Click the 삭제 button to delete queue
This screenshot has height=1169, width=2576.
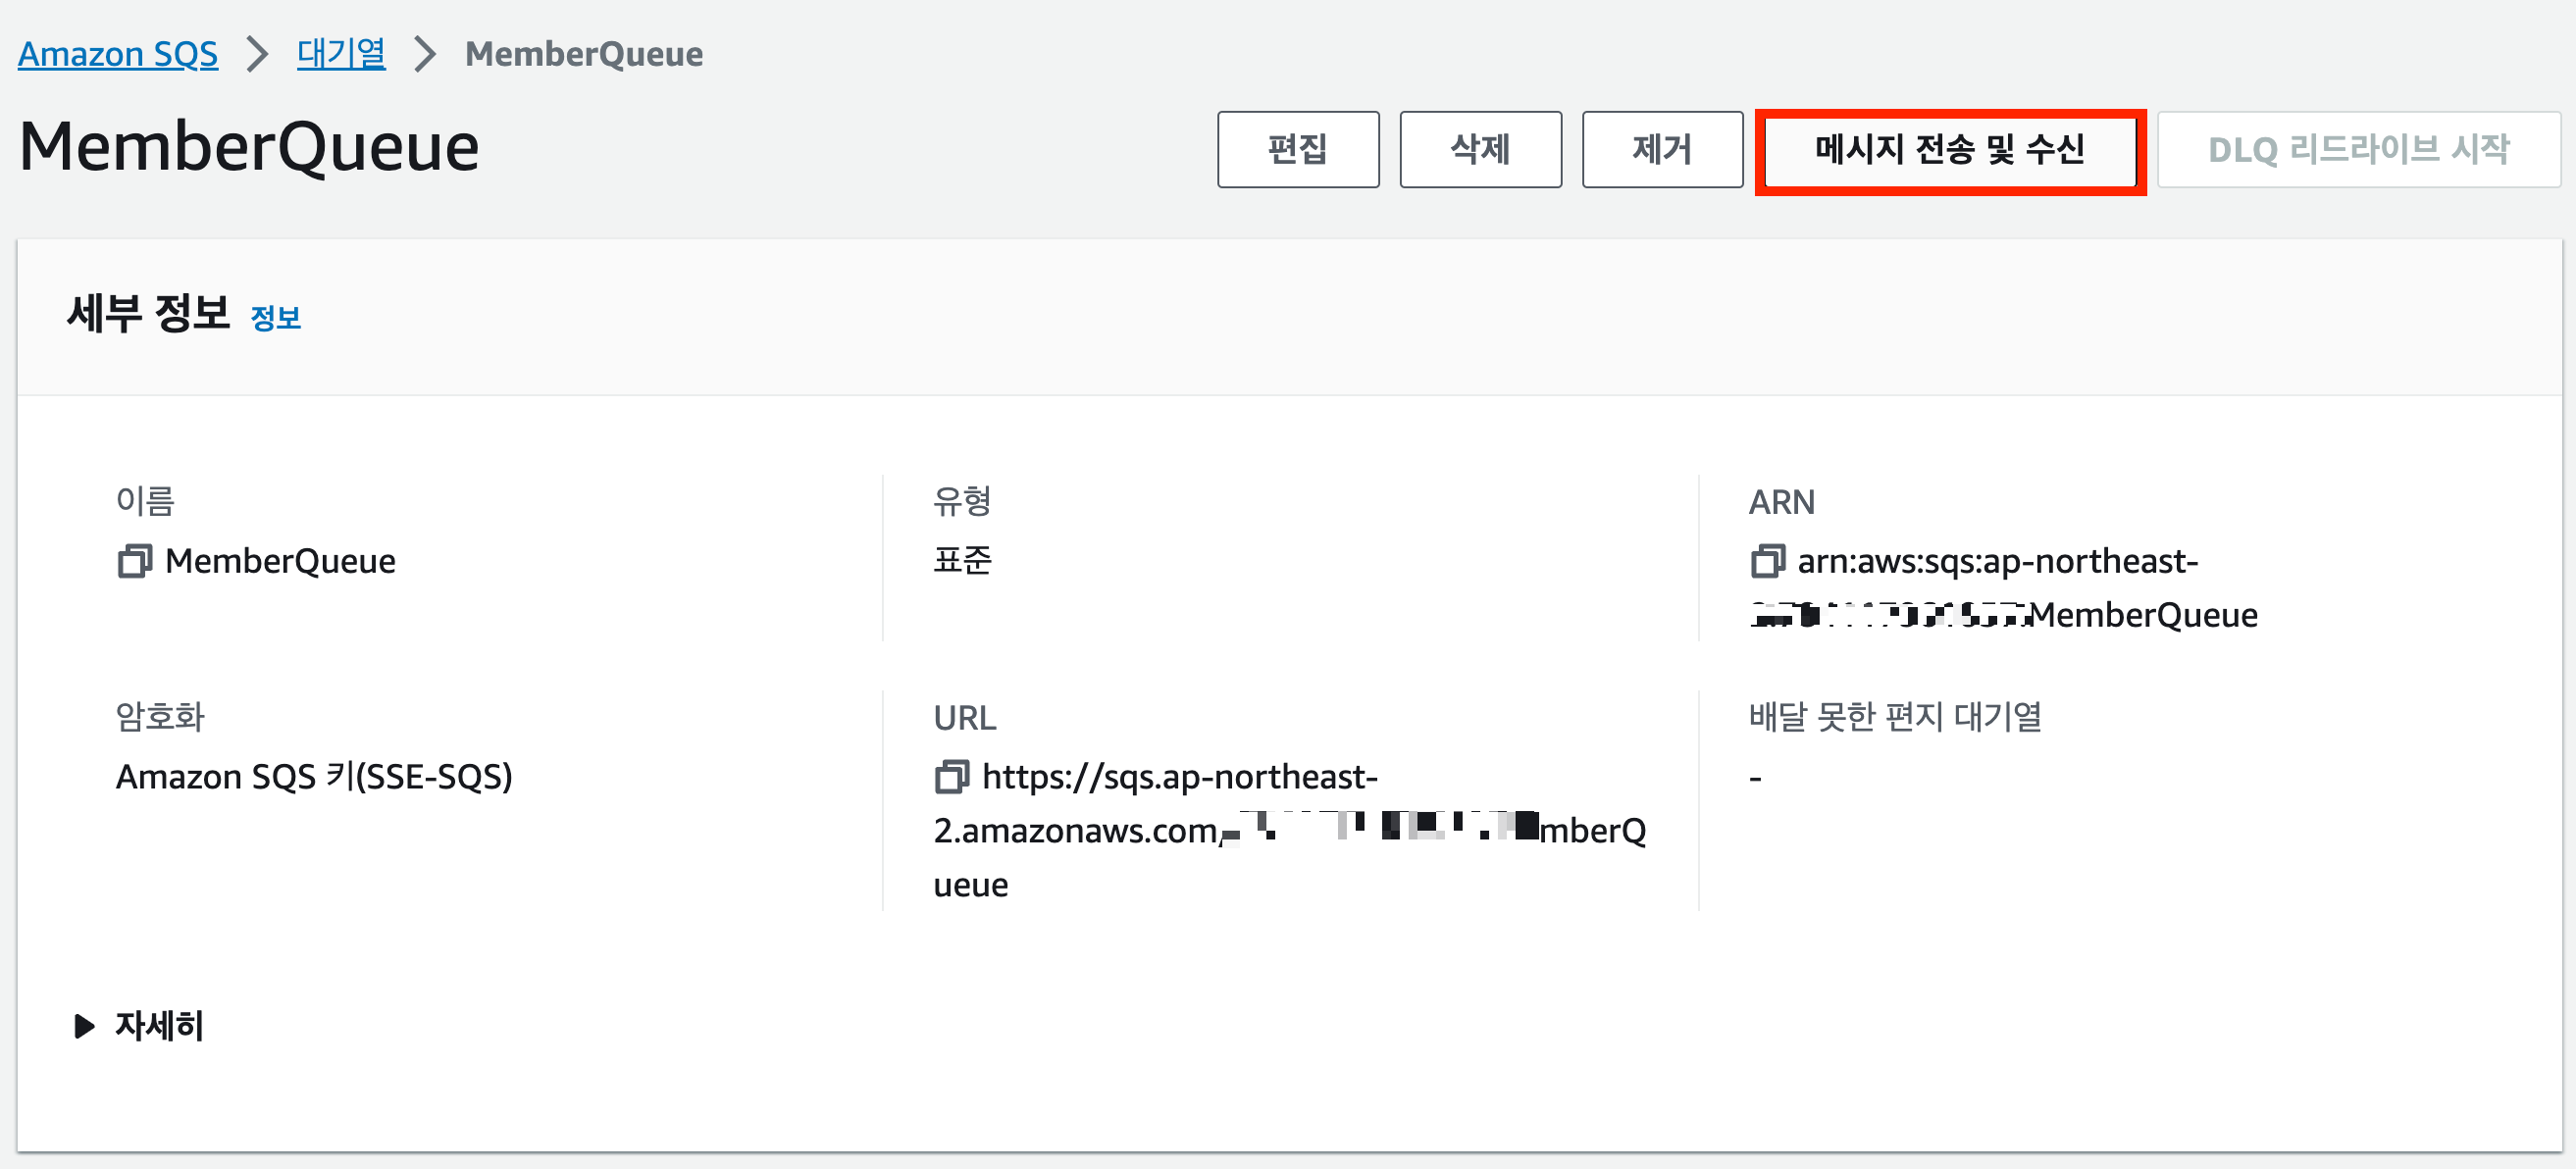click(x=1479, y=150)
